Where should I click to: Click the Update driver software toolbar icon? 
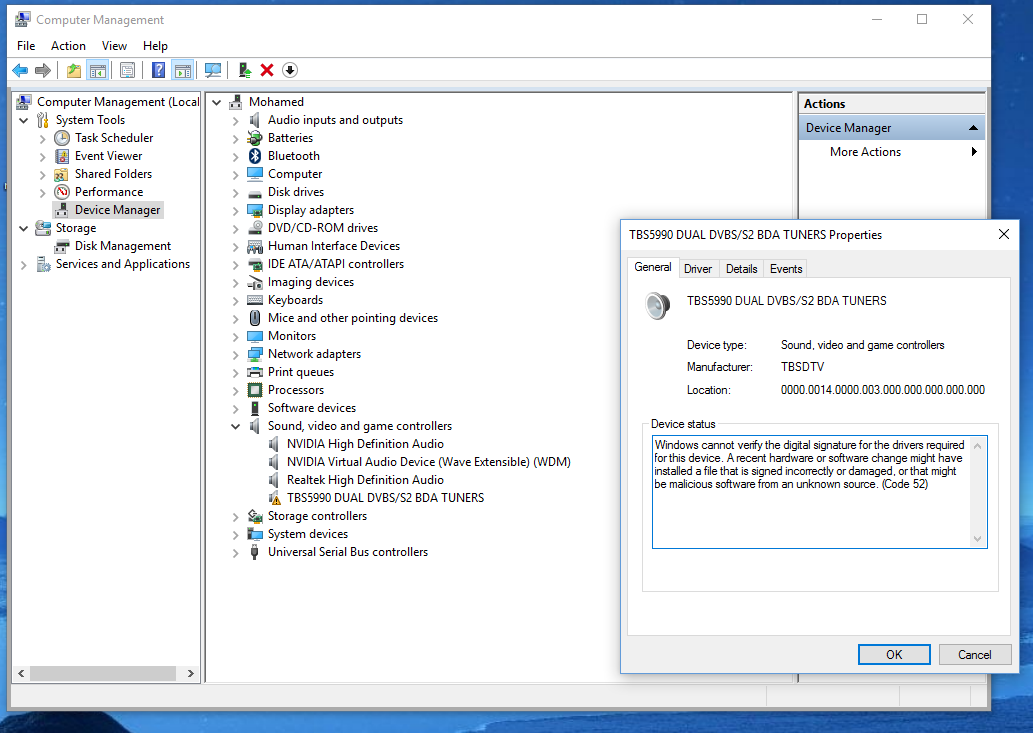pyautogui.click(x=245, y=70)
